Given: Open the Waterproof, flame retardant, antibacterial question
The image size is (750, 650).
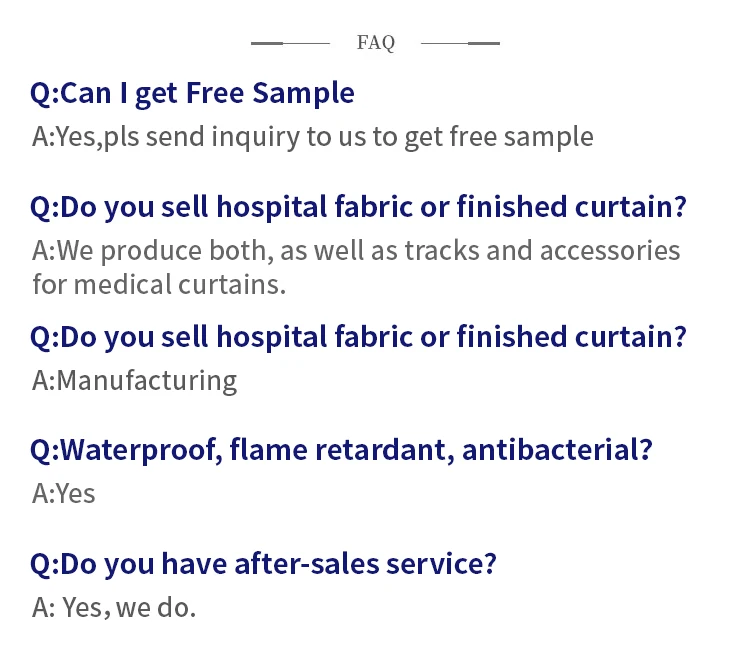Looking at the screenshot, I should point(341,450).
